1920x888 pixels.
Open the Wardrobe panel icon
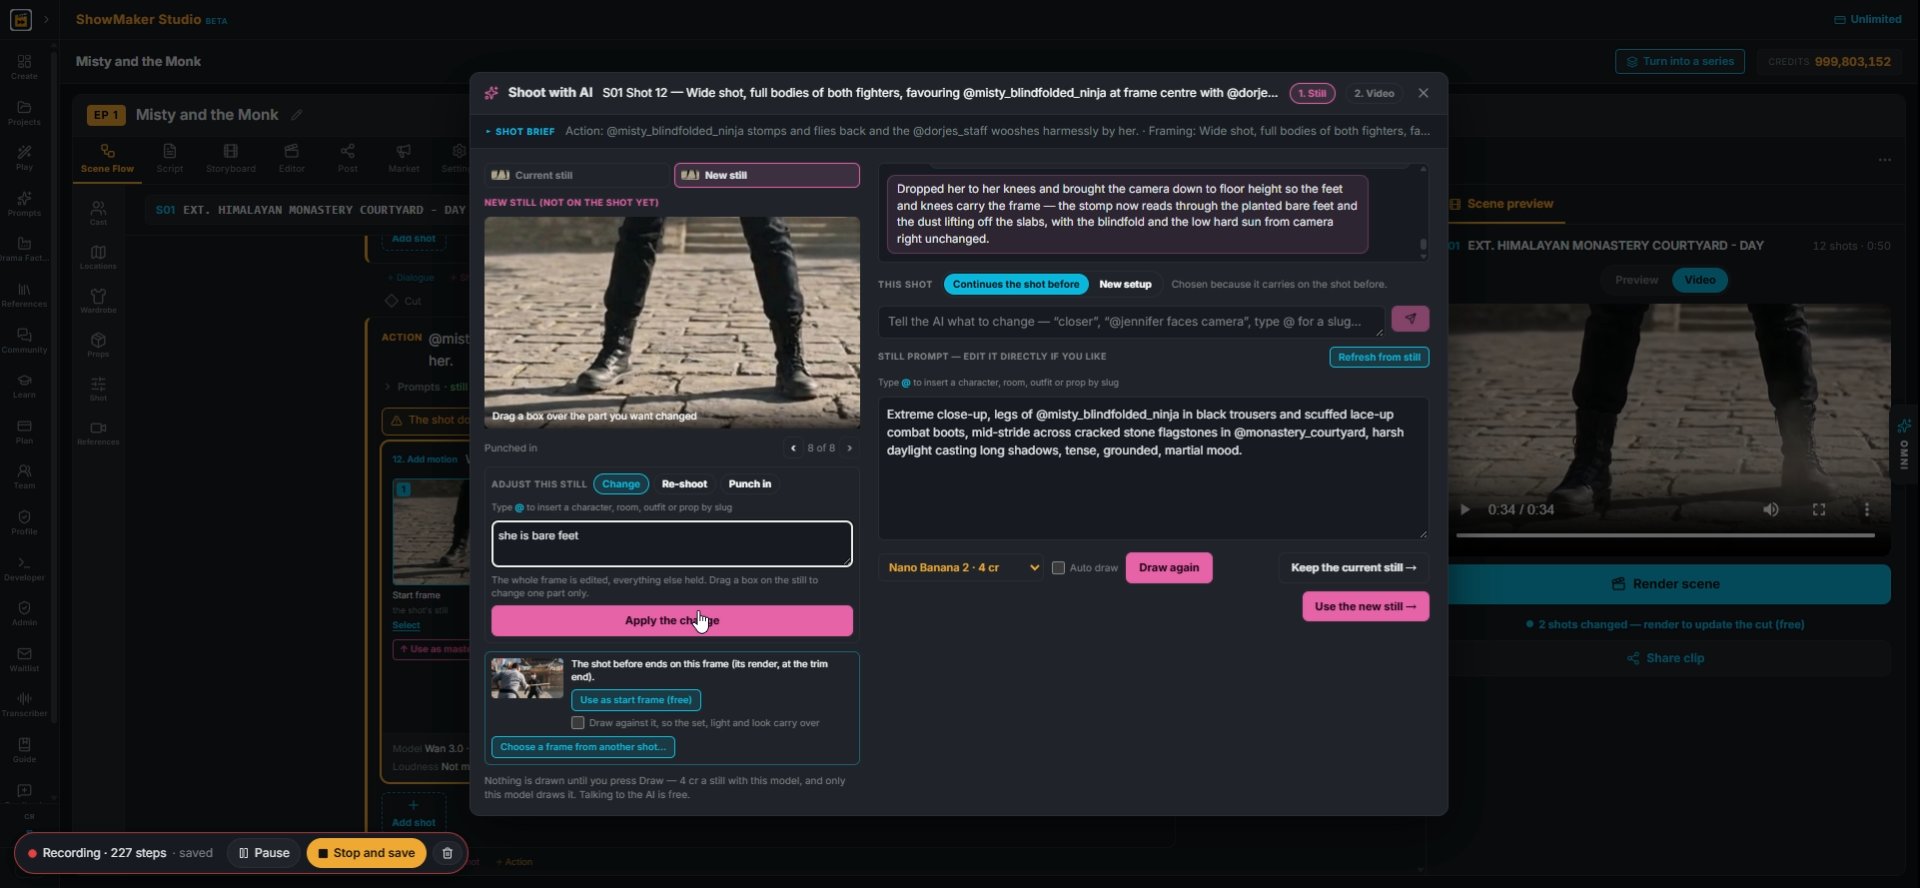(x=98, y=301)
